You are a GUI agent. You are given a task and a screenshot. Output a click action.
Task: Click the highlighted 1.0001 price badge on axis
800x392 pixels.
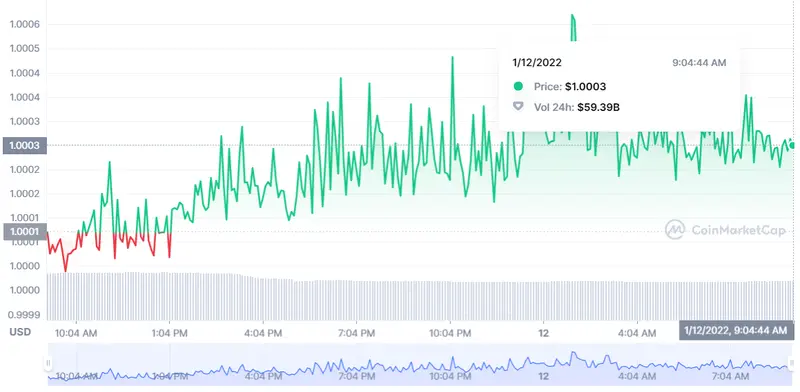coord(24,232)
